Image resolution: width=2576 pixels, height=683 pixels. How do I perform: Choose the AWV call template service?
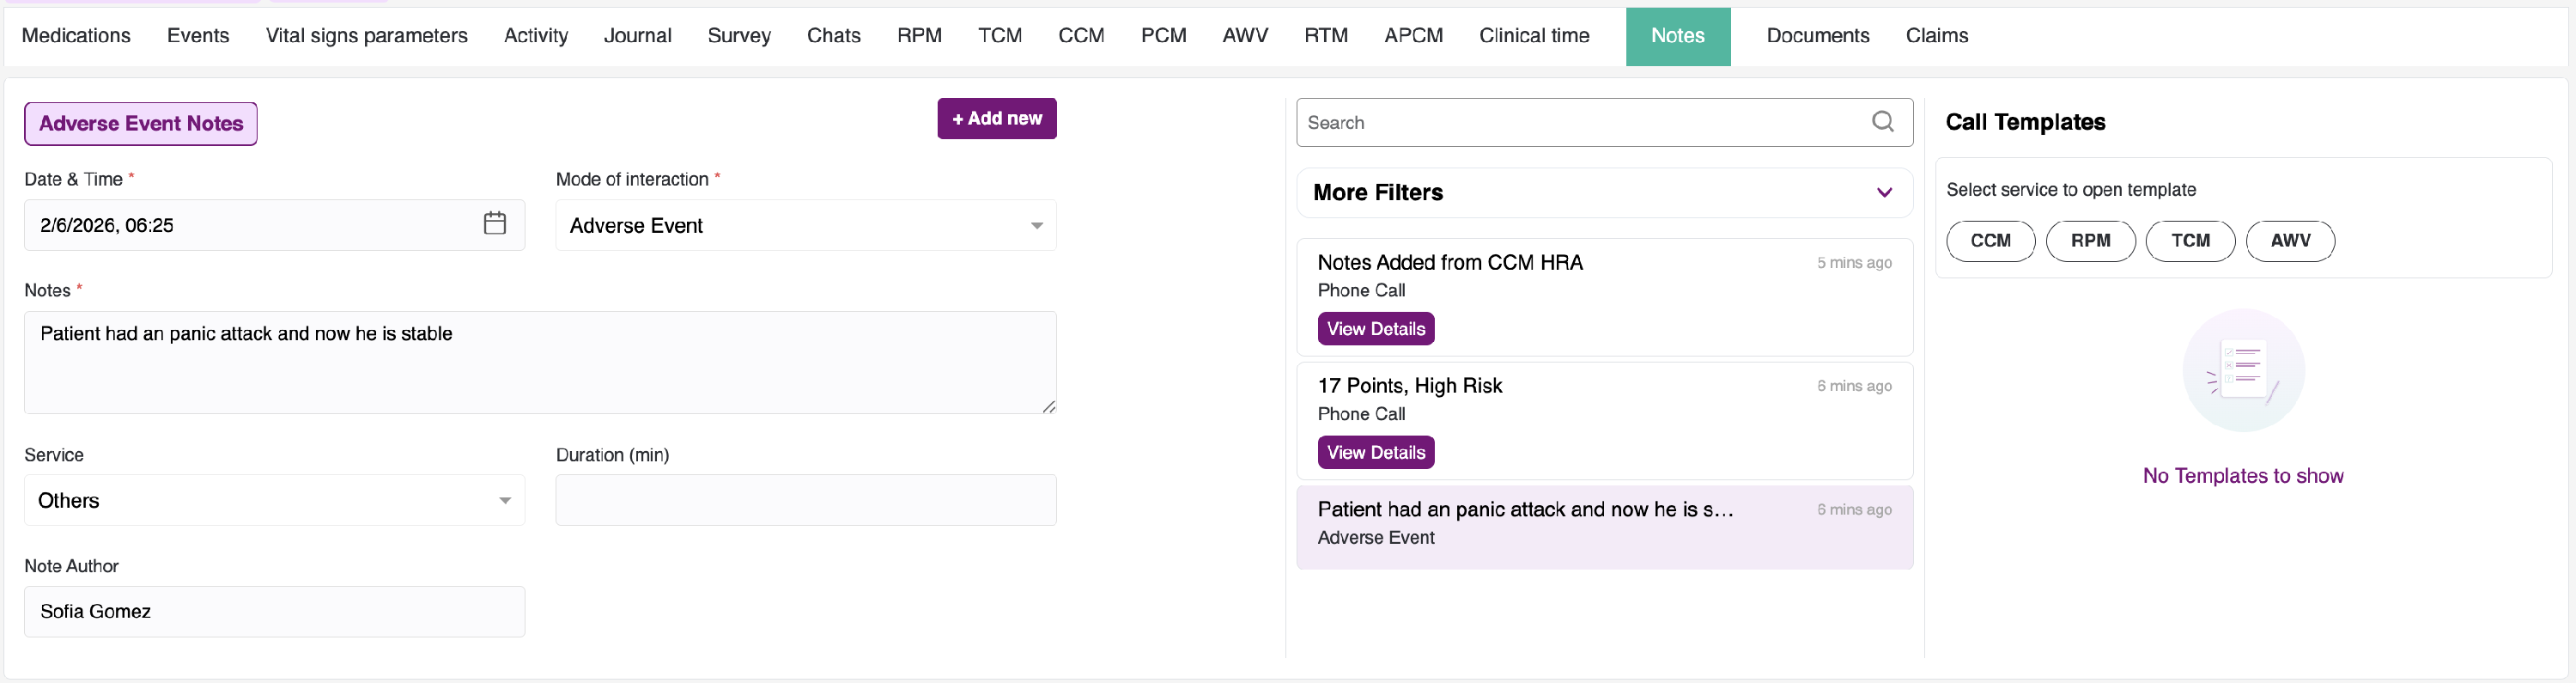2290,241
